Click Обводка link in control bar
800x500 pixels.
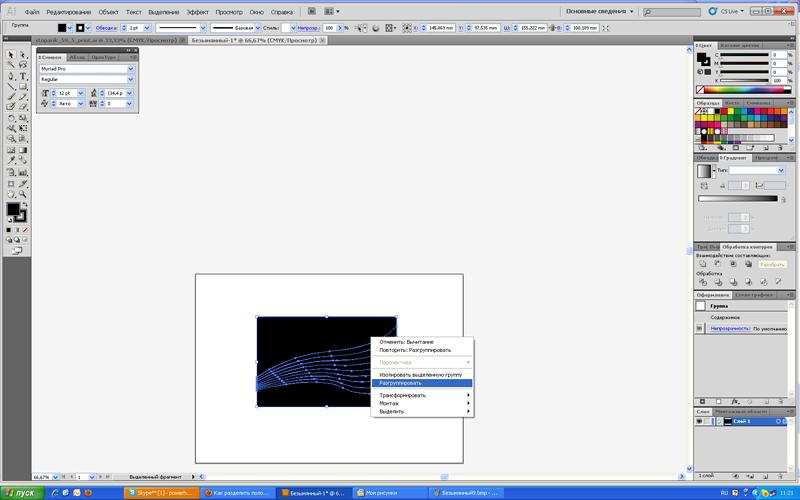point(106,28)
